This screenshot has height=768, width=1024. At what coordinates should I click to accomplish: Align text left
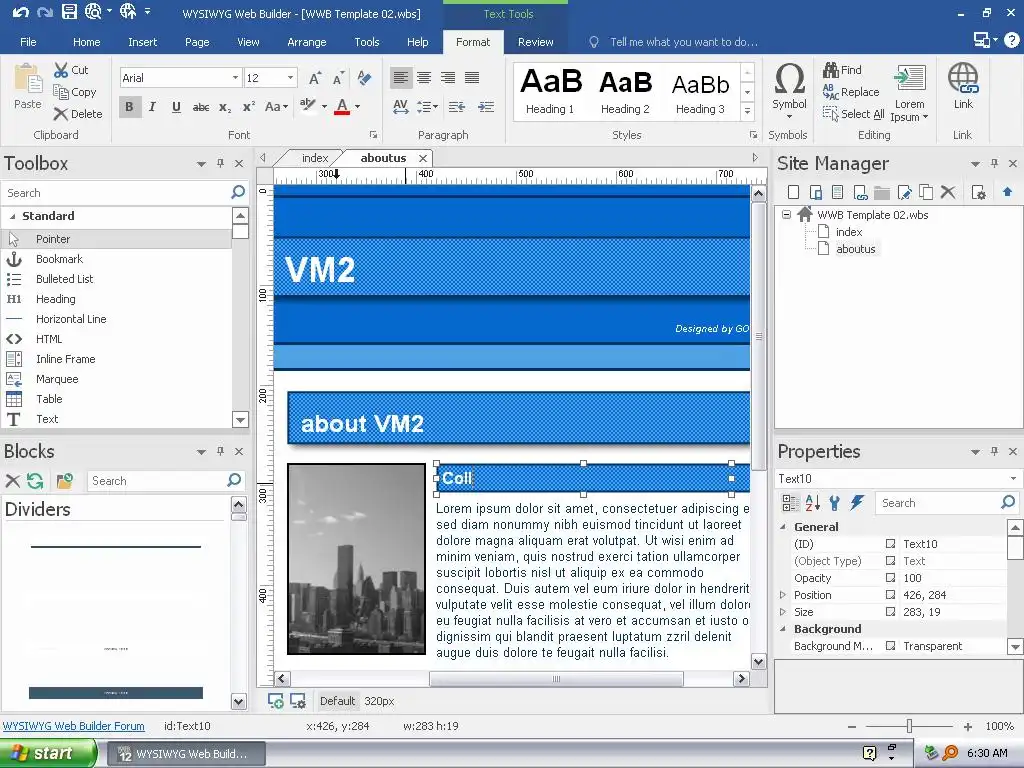point(400,78)
